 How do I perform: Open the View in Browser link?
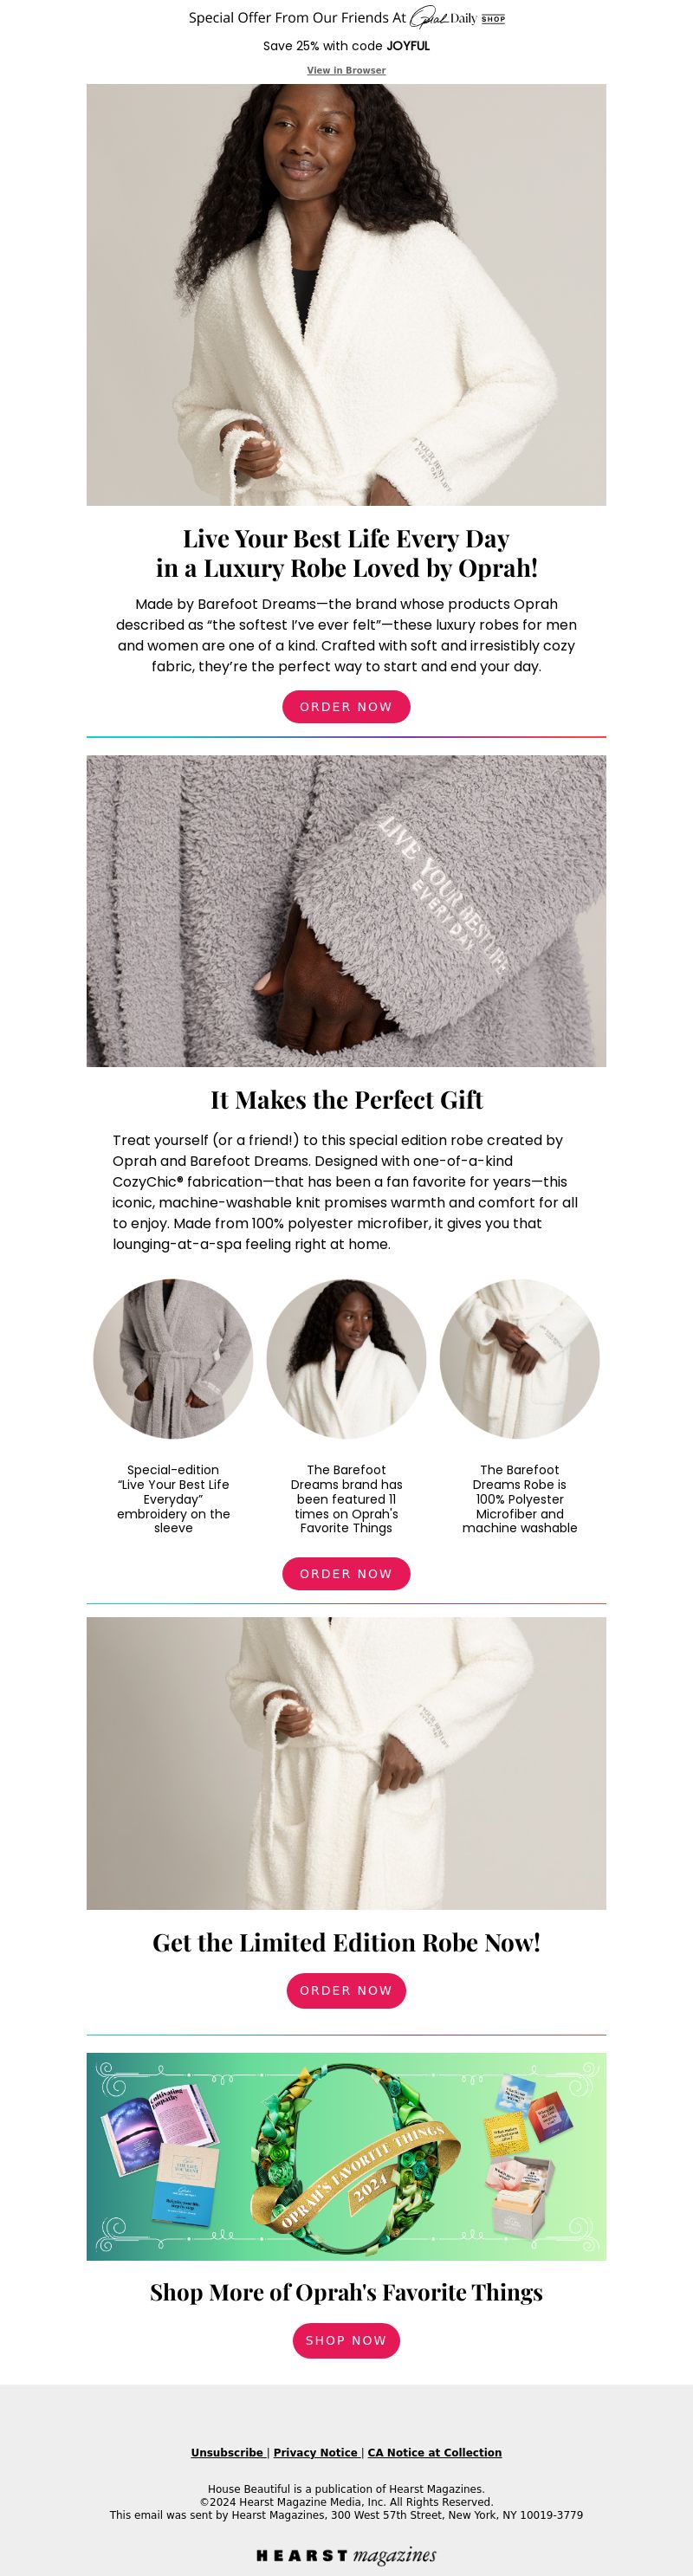pyautogui.click(x=346, y=71)
